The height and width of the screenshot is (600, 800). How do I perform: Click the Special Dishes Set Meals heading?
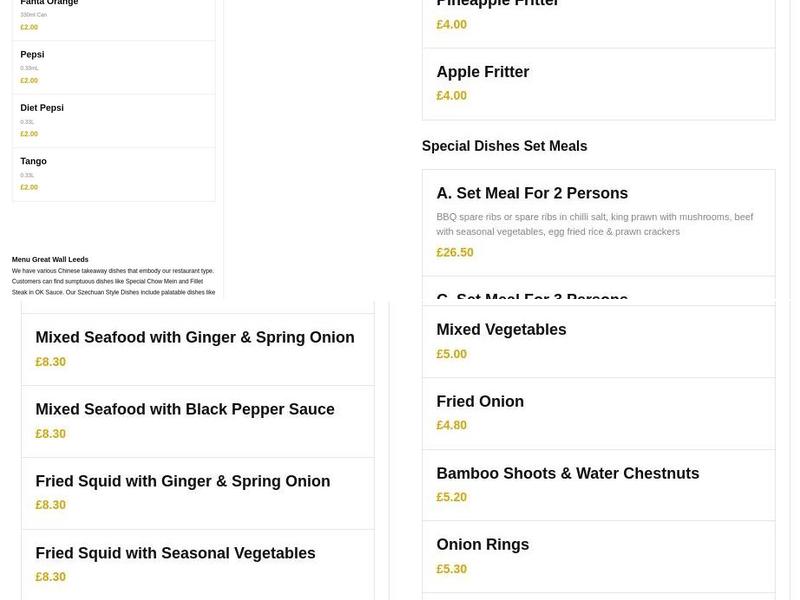[x=504, y=146]
